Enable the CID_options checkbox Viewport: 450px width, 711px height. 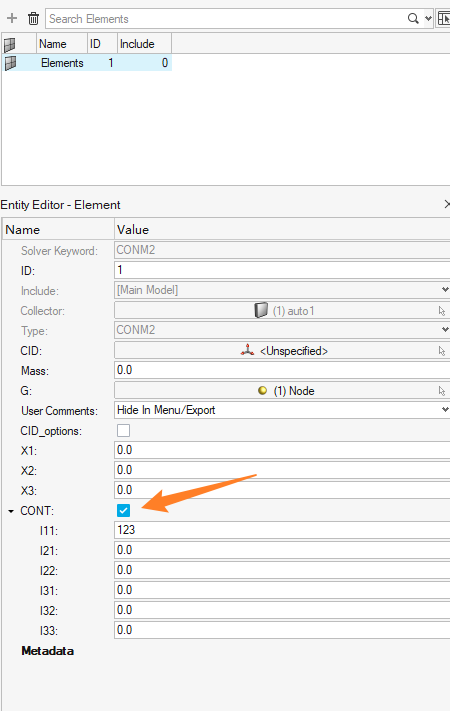click(123, 430)
